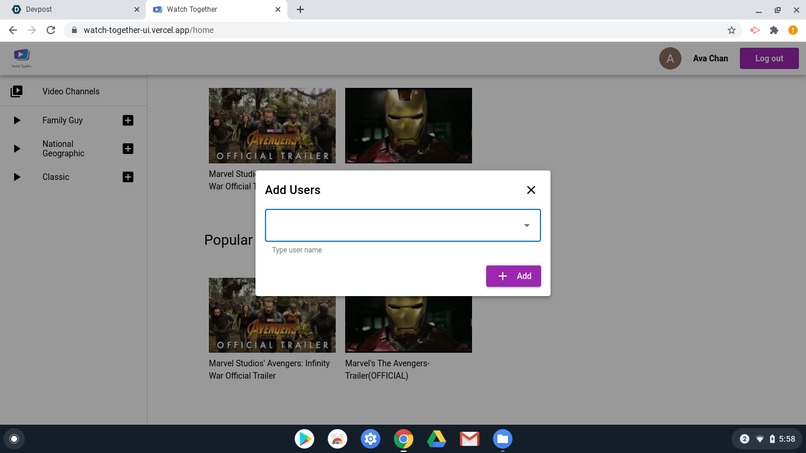
Task: Click the Ava Chan user name
Action: coord(710,59)
